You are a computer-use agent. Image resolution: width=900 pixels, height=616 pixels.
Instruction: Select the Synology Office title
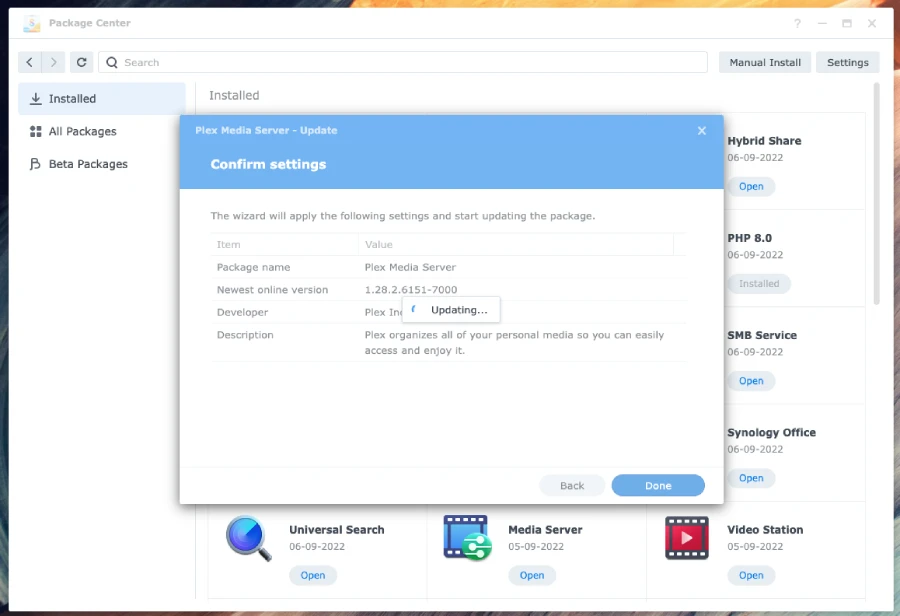pos(771,432)
